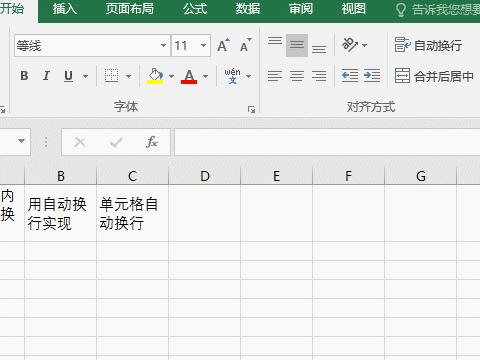Increase font size
The image size is (480, 360).
[223, 45]
